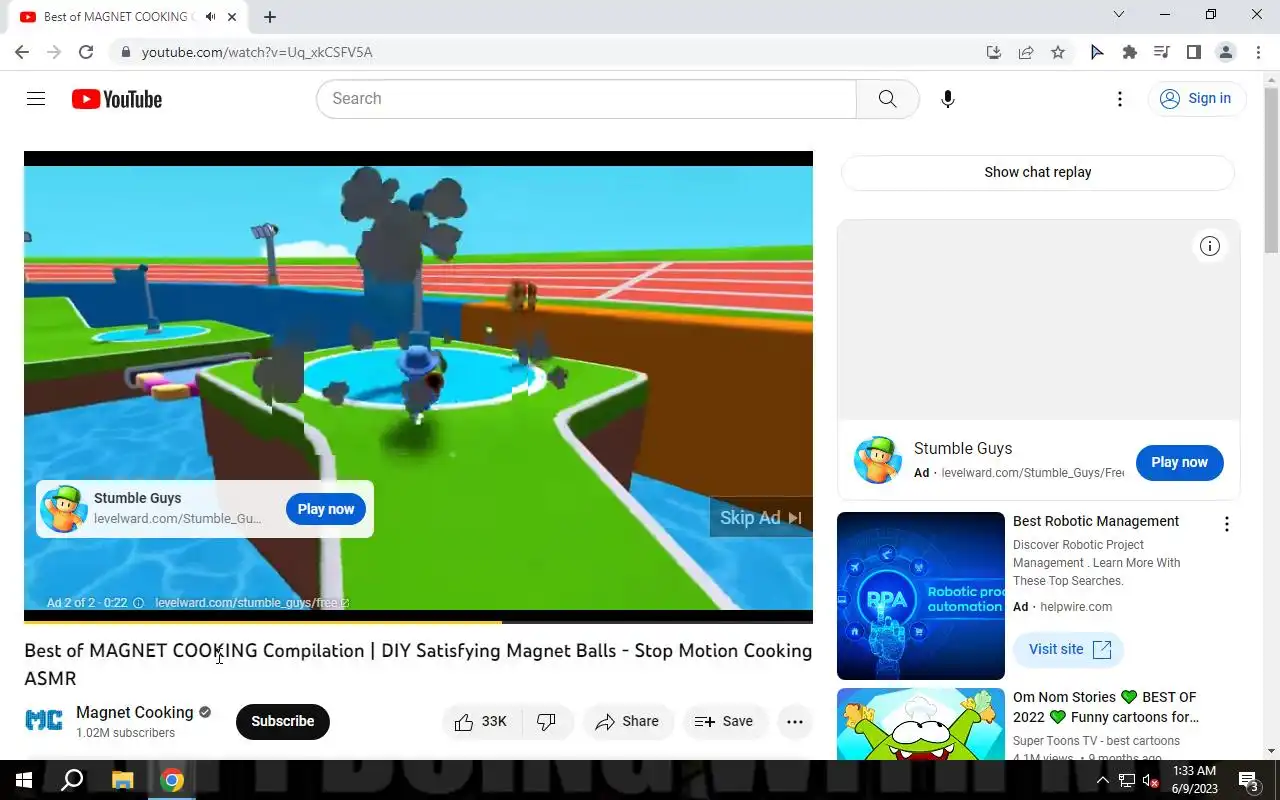This screenshot has height=800, width=1280.
Task: Reload the page
Action: (x=86, y=52)
